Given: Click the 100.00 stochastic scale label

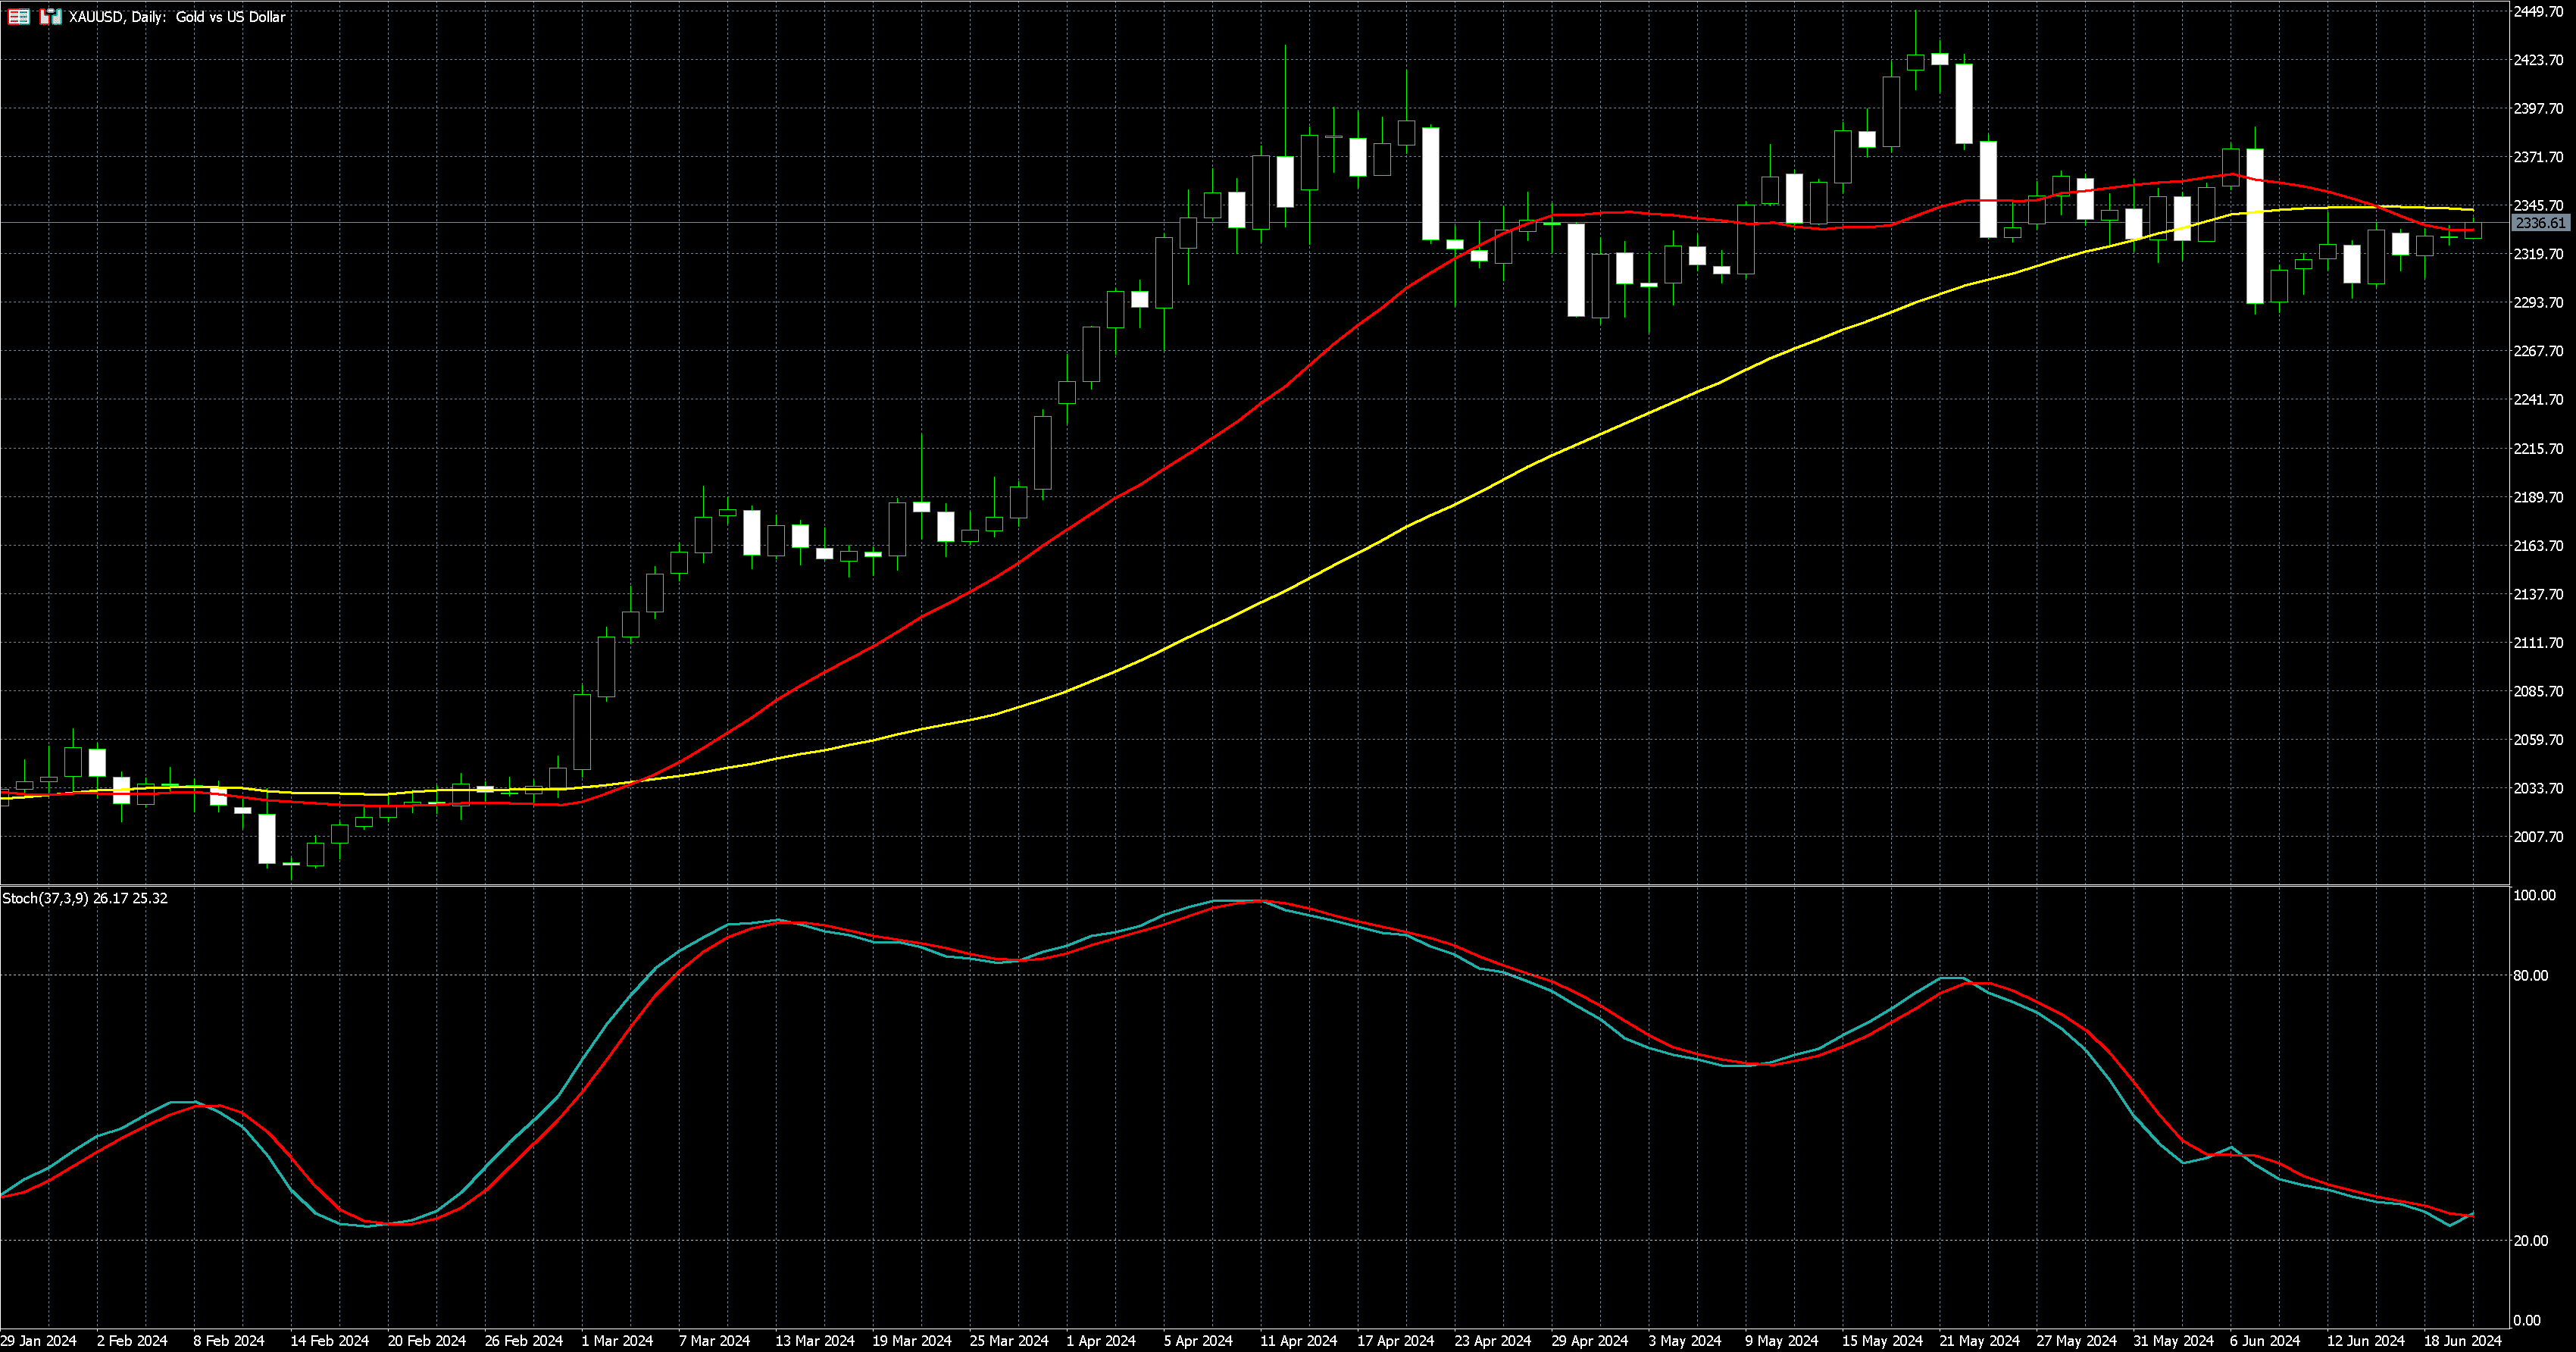Looking at the screenshot, I should click(2534, 895).
